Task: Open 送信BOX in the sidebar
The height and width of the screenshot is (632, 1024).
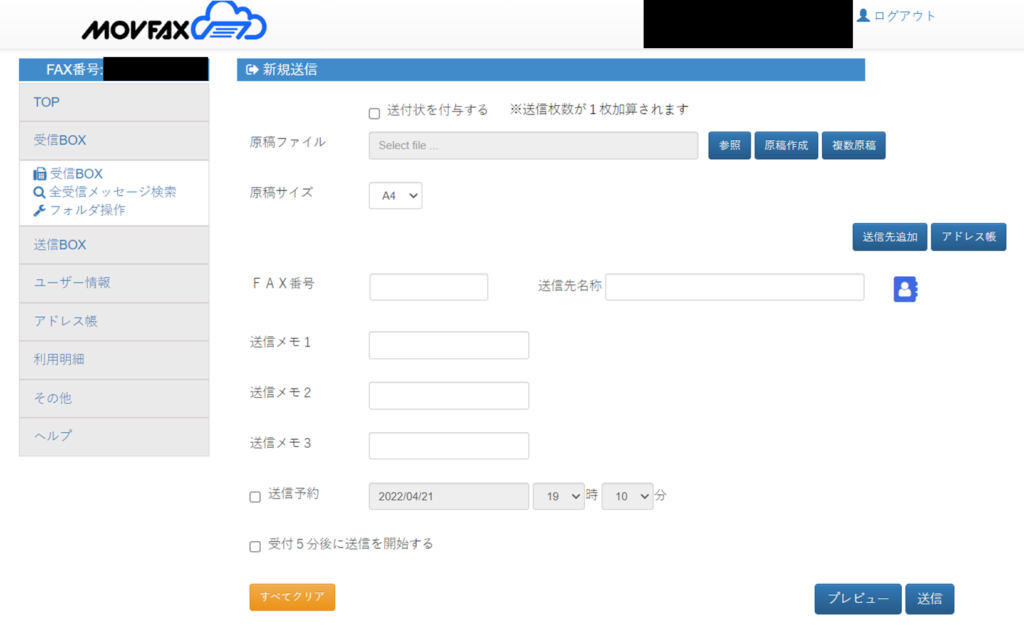Action: click(114, 245)
